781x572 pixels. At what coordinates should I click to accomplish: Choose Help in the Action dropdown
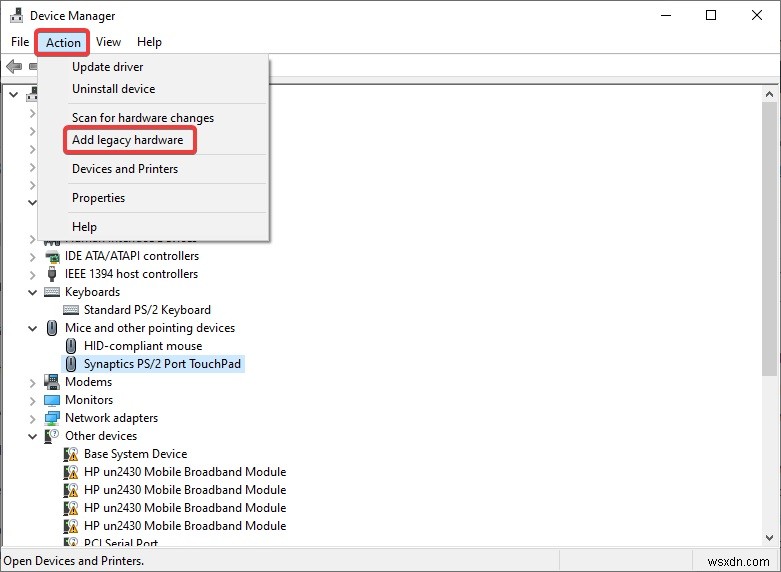(153, 227)
